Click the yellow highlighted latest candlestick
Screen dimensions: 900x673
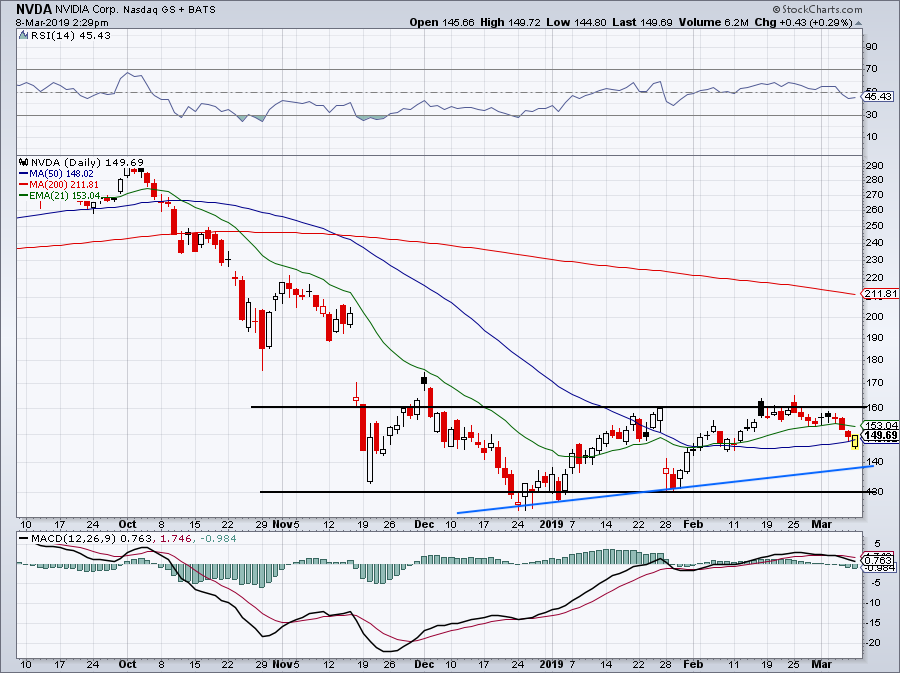point(855,442)
